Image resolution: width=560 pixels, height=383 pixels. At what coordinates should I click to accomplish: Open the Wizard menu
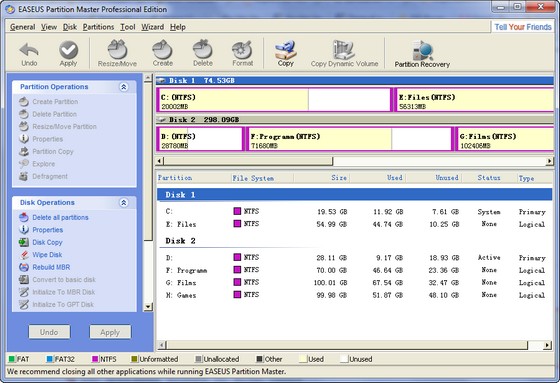click(x=152, y=27)
